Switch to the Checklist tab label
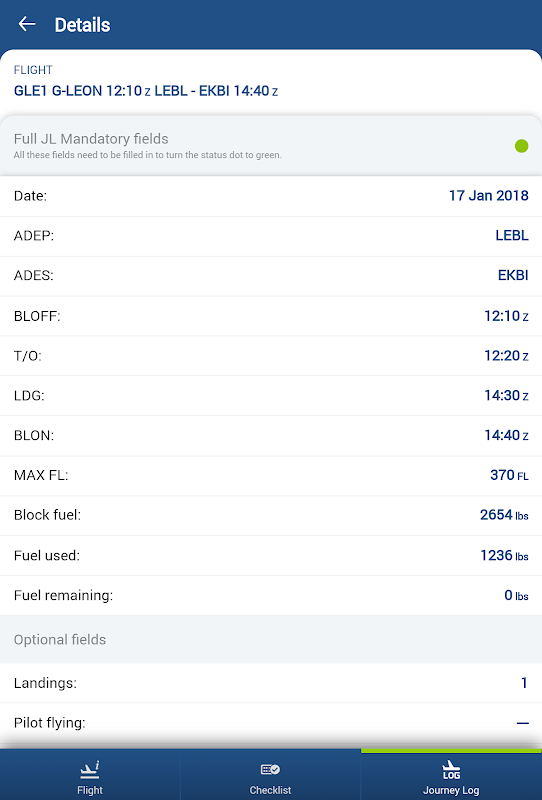 [270, 790]
